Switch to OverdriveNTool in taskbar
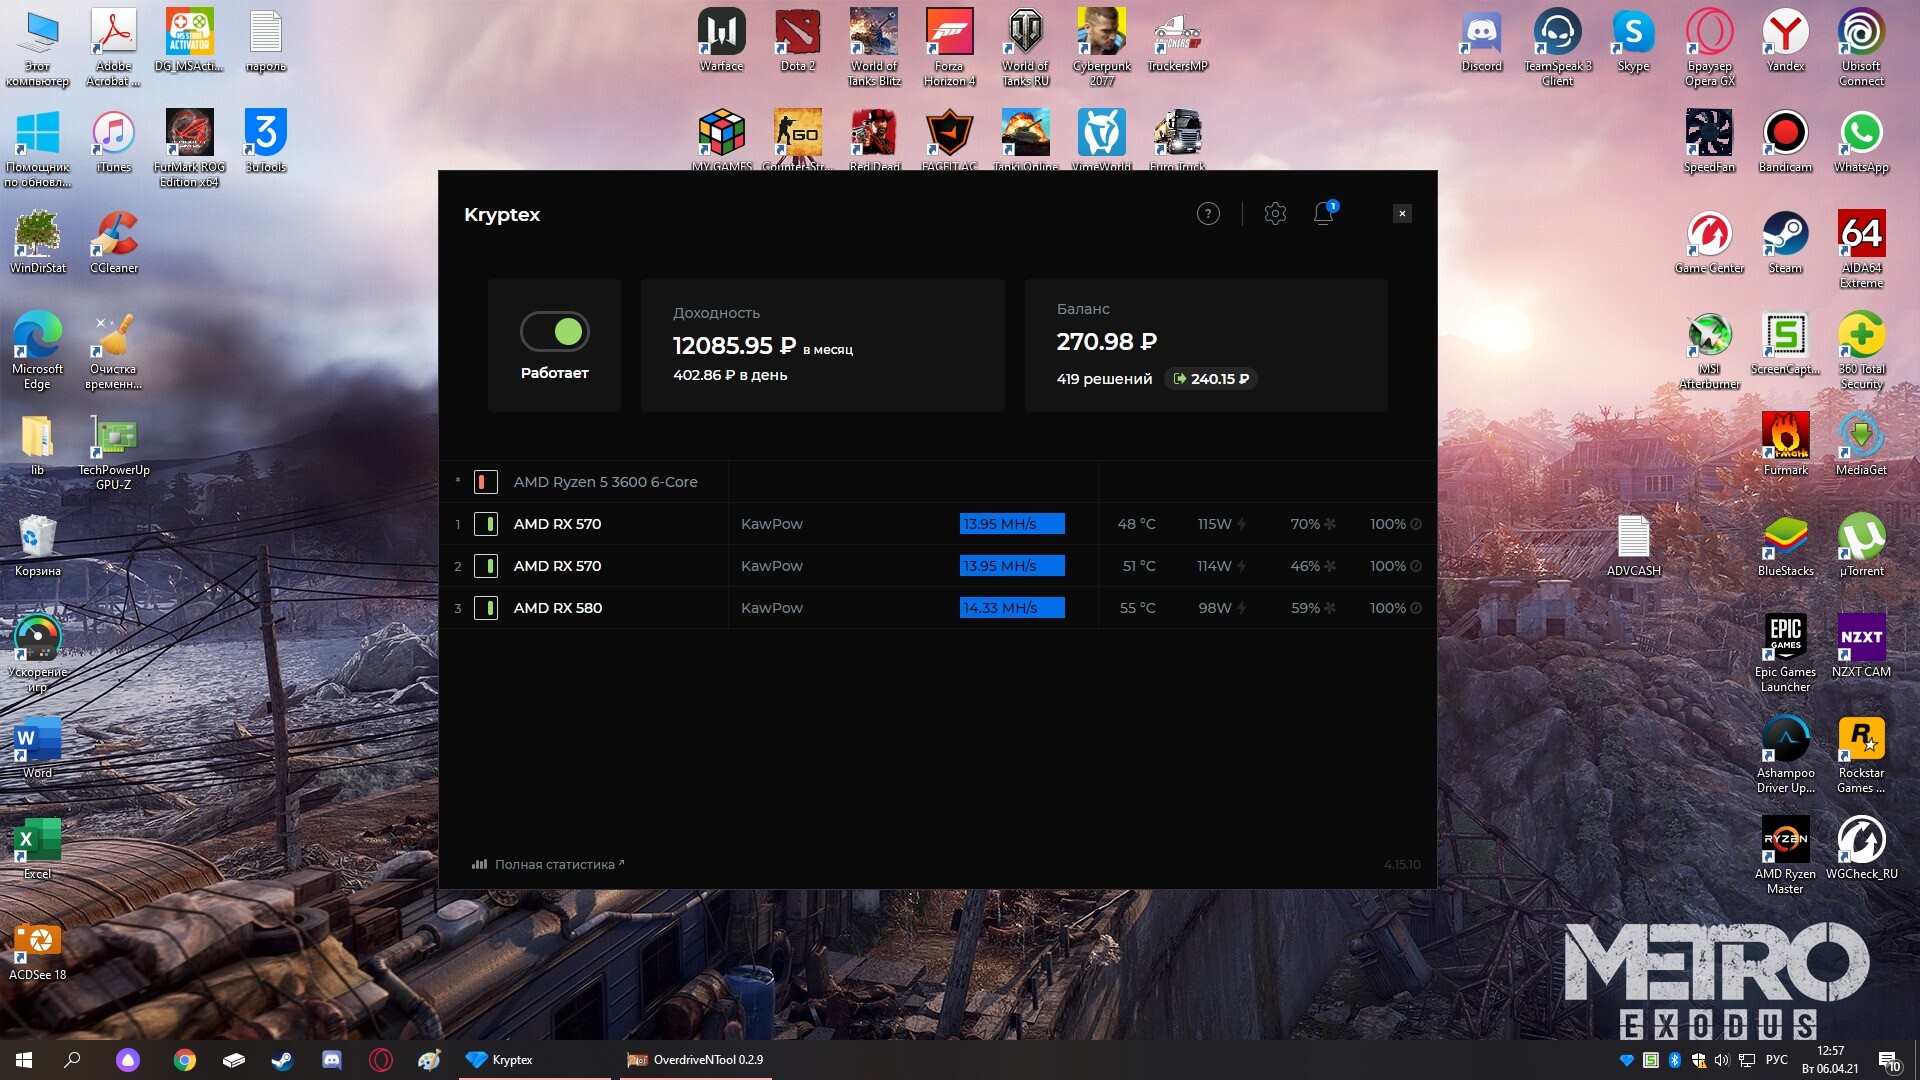Screen dimensions: 1920x1080 (696, 1060)
